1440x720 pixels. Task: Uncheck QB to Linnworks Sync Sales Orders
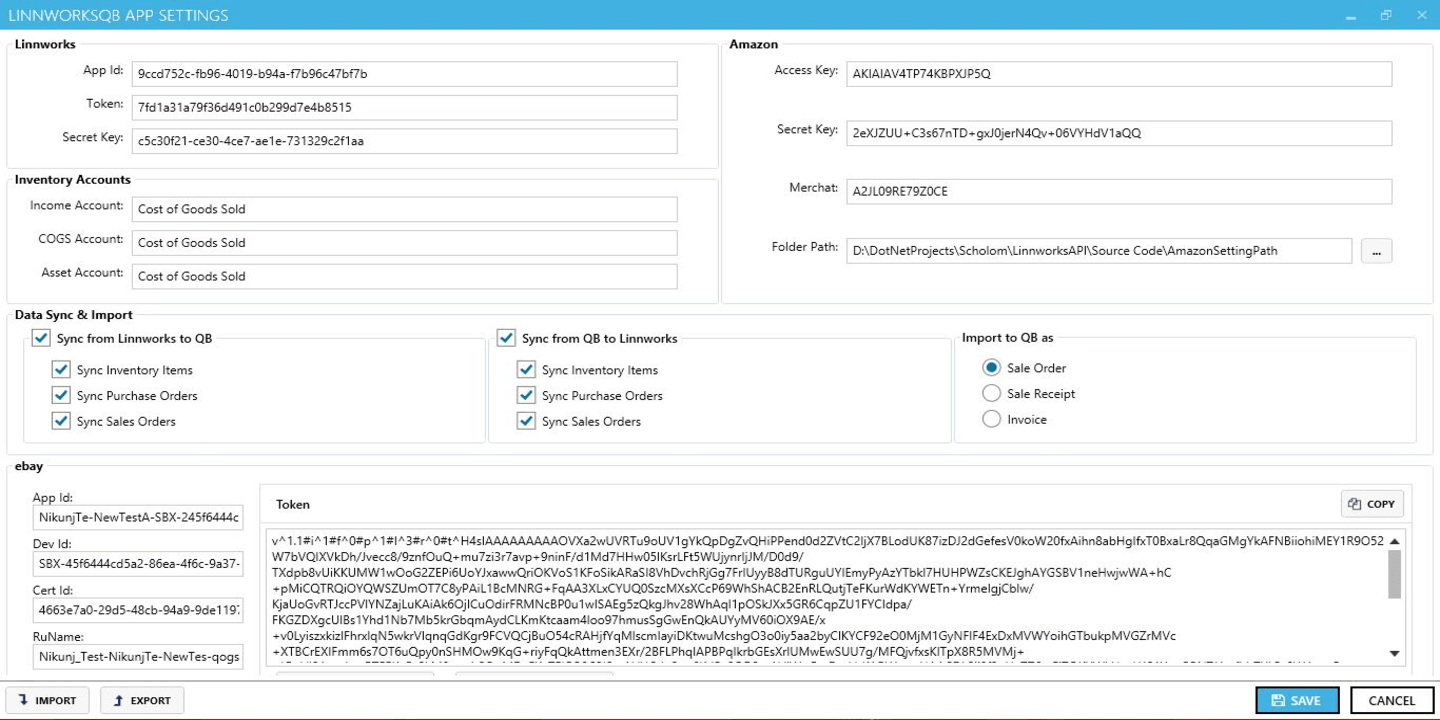[x=526, y=421]
